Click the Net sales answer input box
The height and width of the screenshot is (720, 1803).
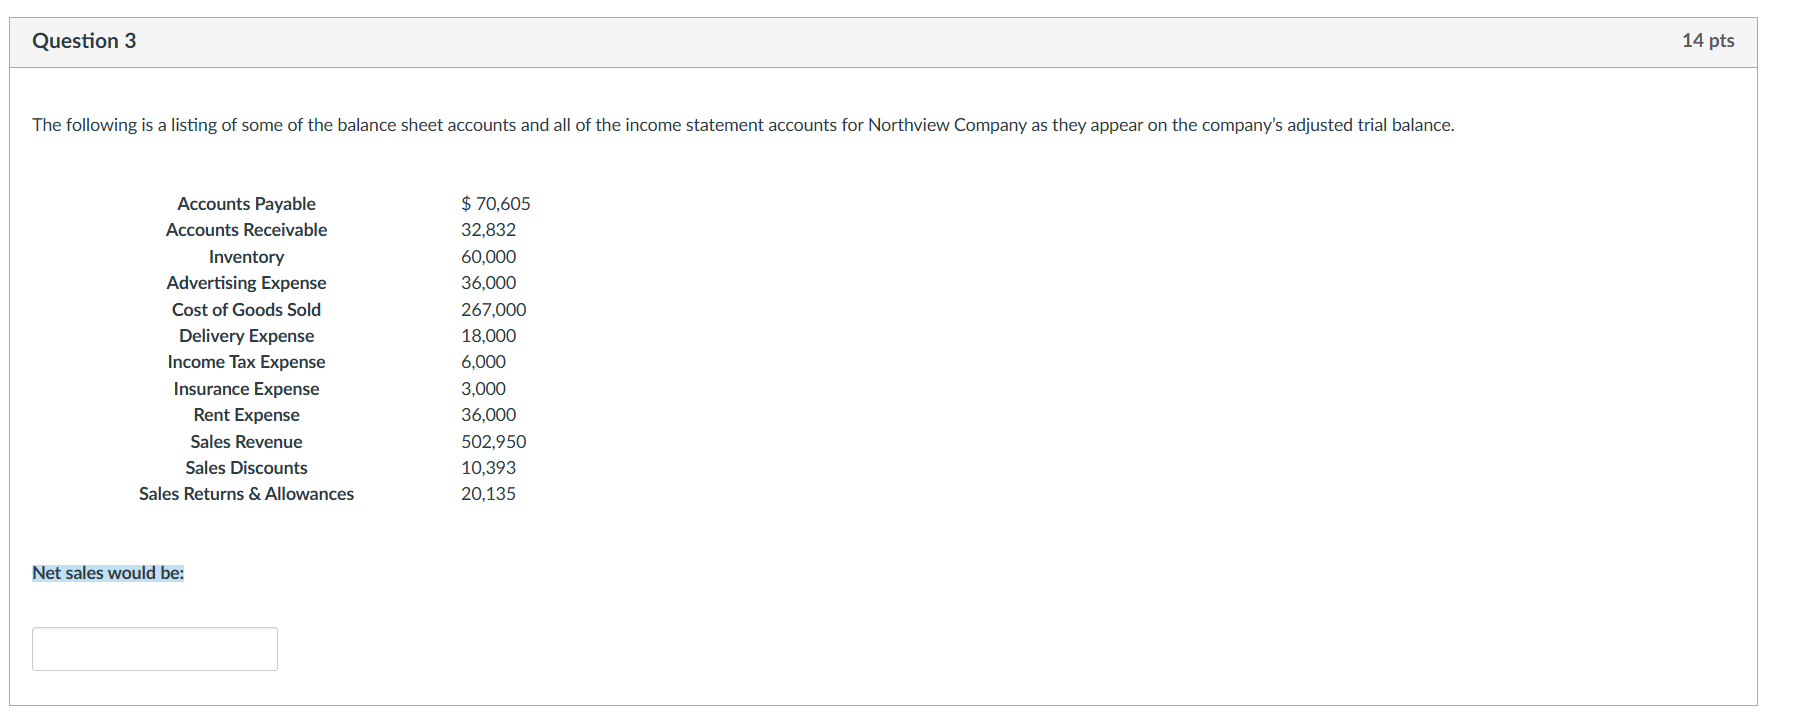[155, 649]
